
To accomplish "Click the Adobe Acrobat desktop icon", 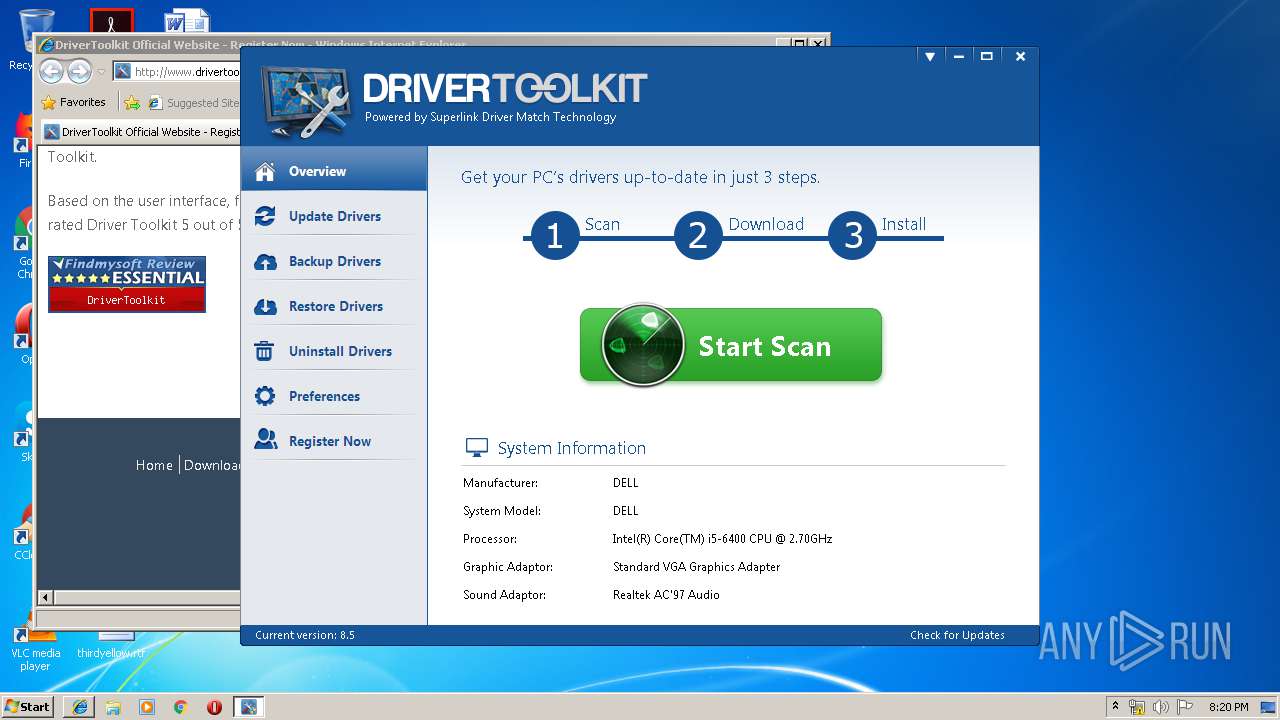I will (x=111, y=22).
